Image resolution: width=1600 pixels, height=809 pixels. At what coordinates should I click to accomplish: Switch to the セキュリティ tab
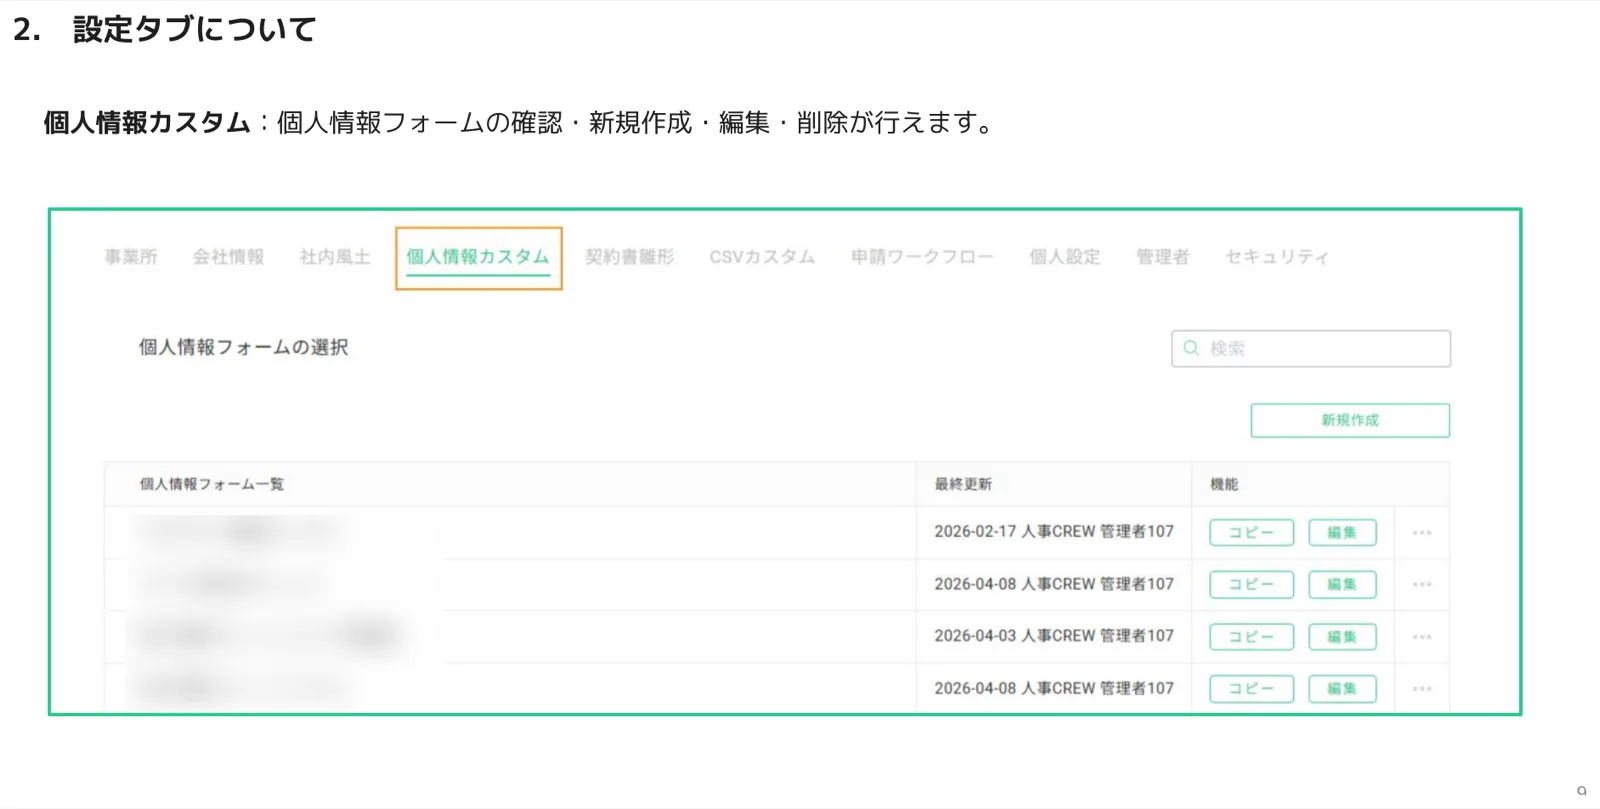click(1277, 257)
